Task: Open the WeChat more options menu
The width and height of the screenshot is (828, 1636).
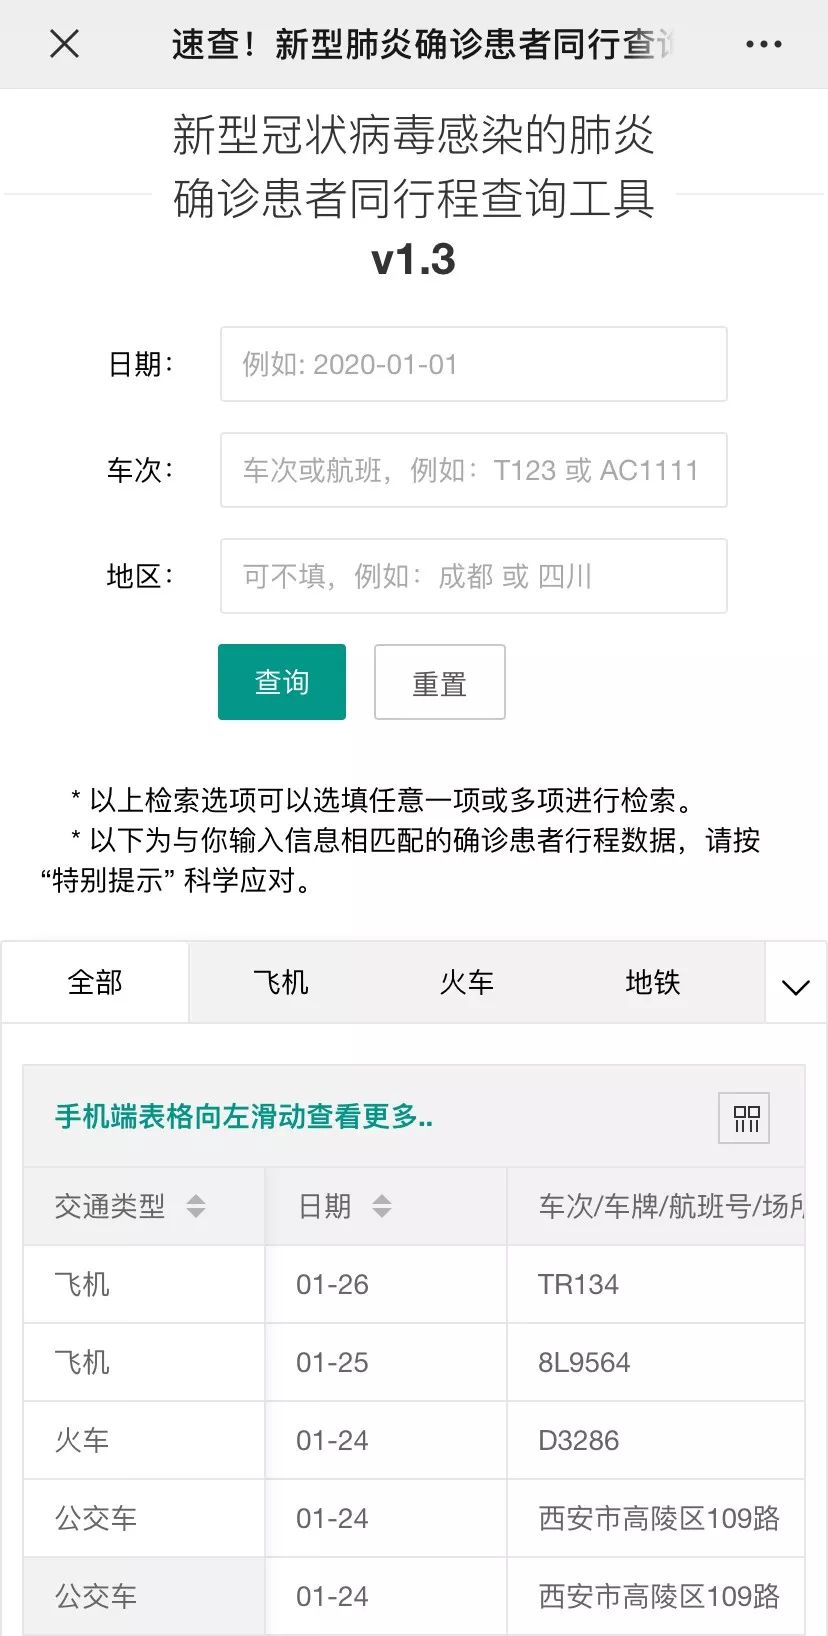Action: click(x=764, y=43)
